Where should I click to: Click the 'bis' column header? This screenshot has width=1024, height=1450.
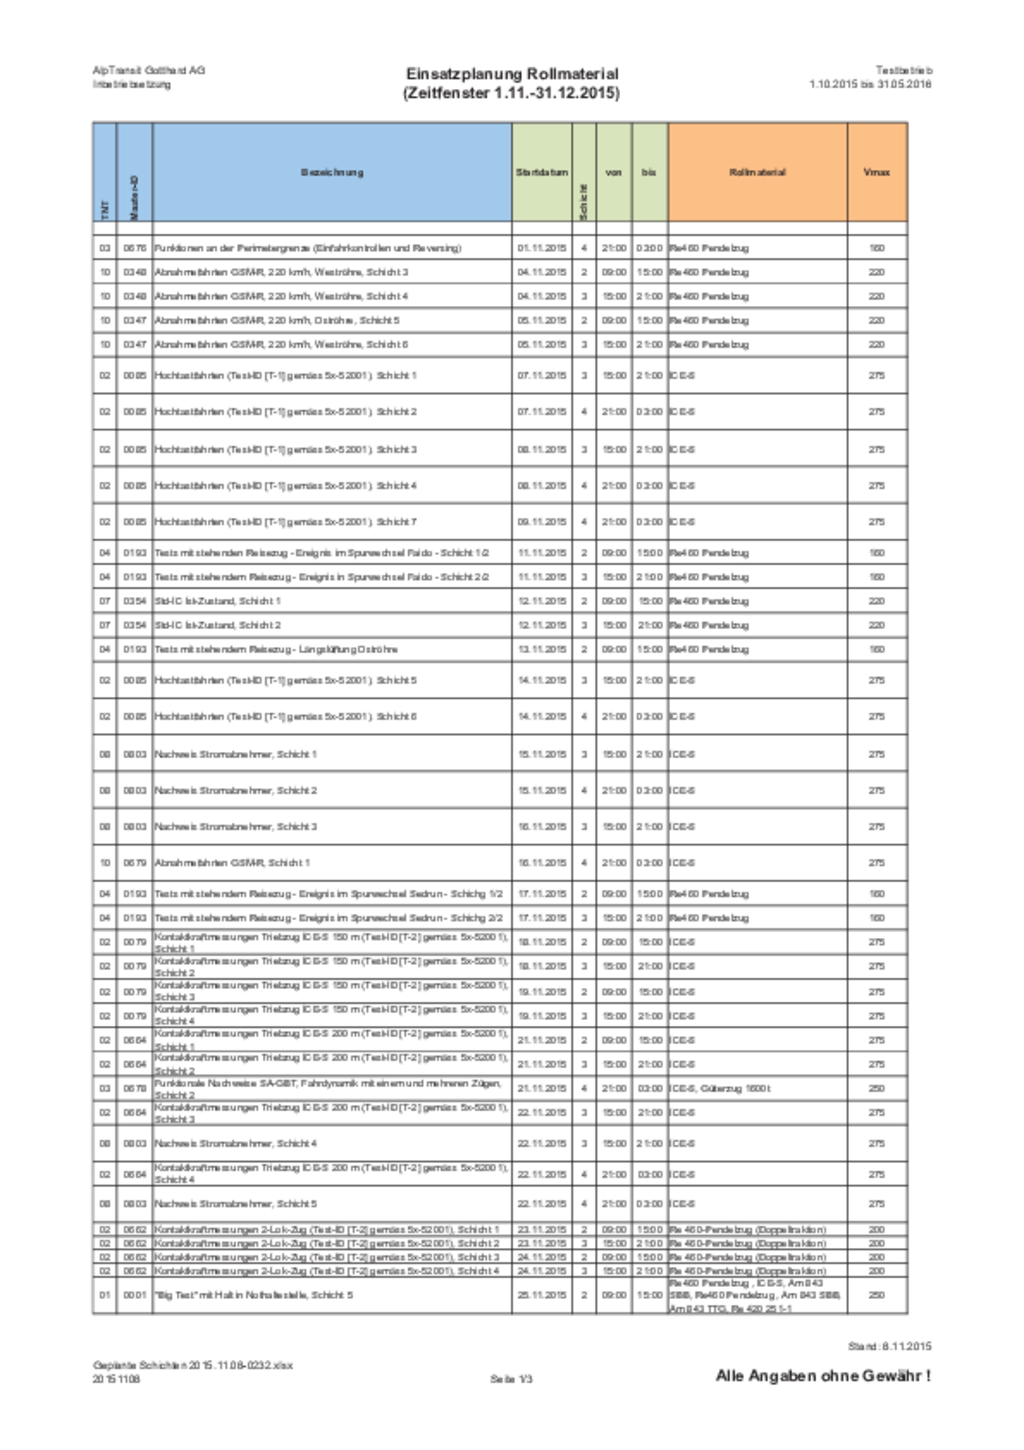click(649, 172)
